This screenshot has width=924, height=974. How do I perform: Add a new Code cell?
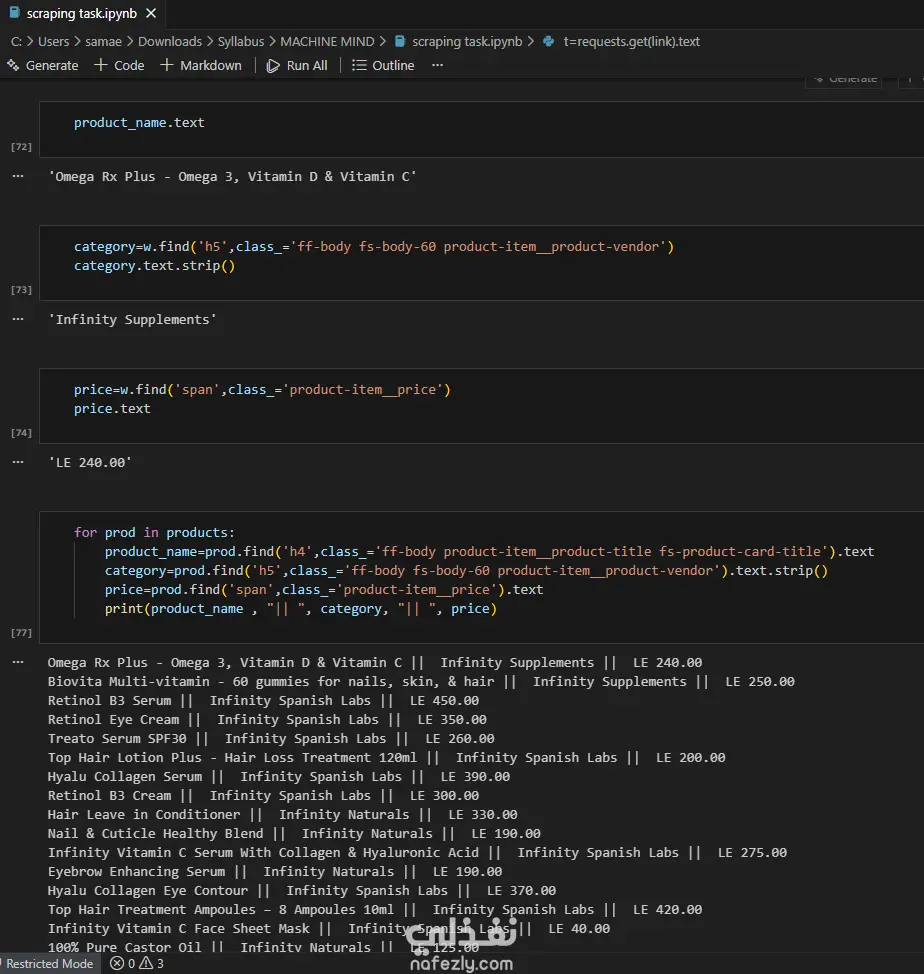(119, 65)
